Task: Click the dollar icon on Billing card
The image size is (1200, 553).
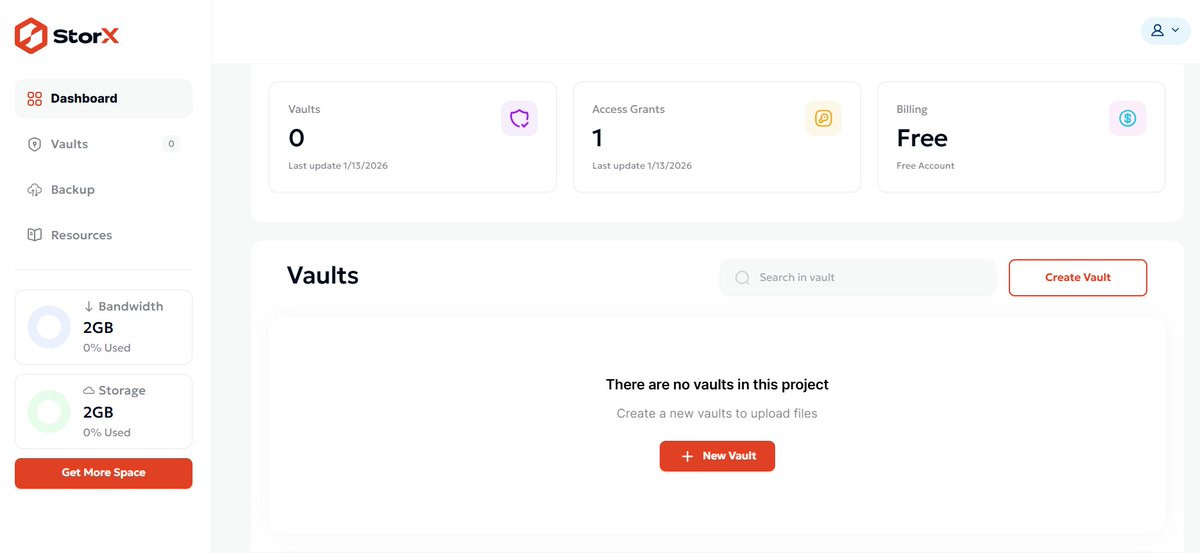Action: [x=1127, y=119]
